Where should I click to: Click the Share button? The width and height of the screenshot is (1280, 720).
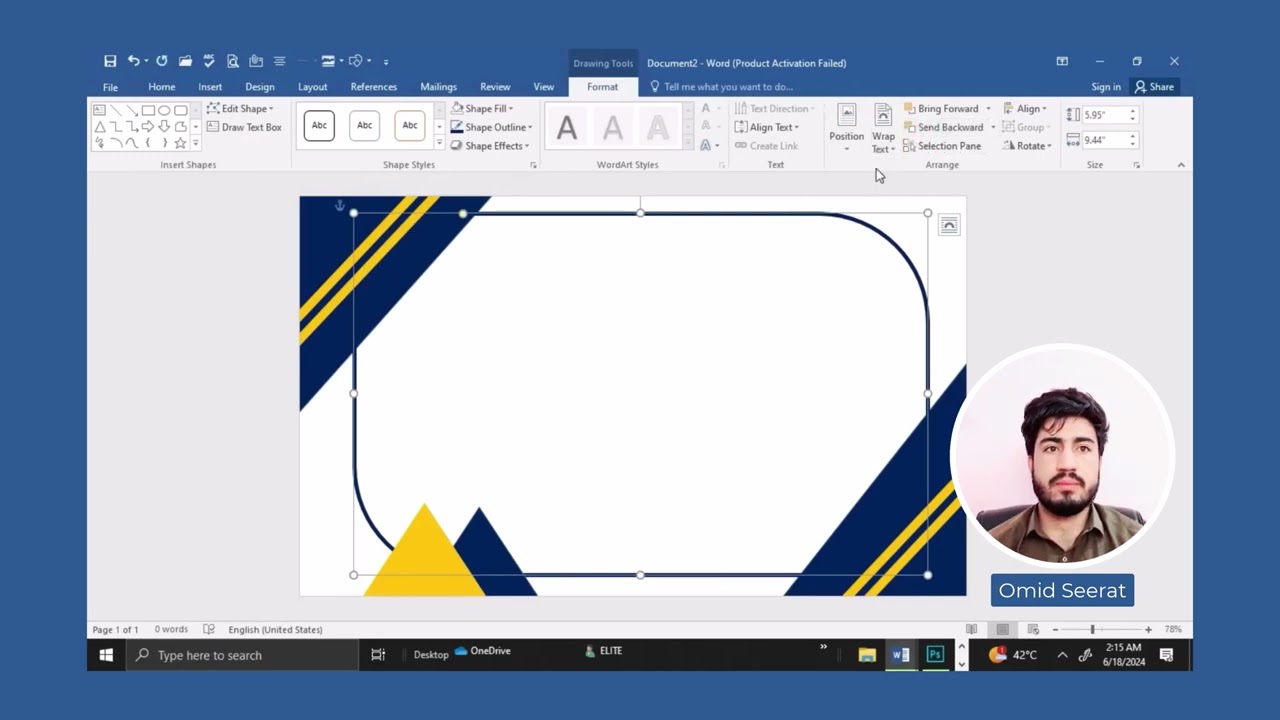coord(1154,87)
